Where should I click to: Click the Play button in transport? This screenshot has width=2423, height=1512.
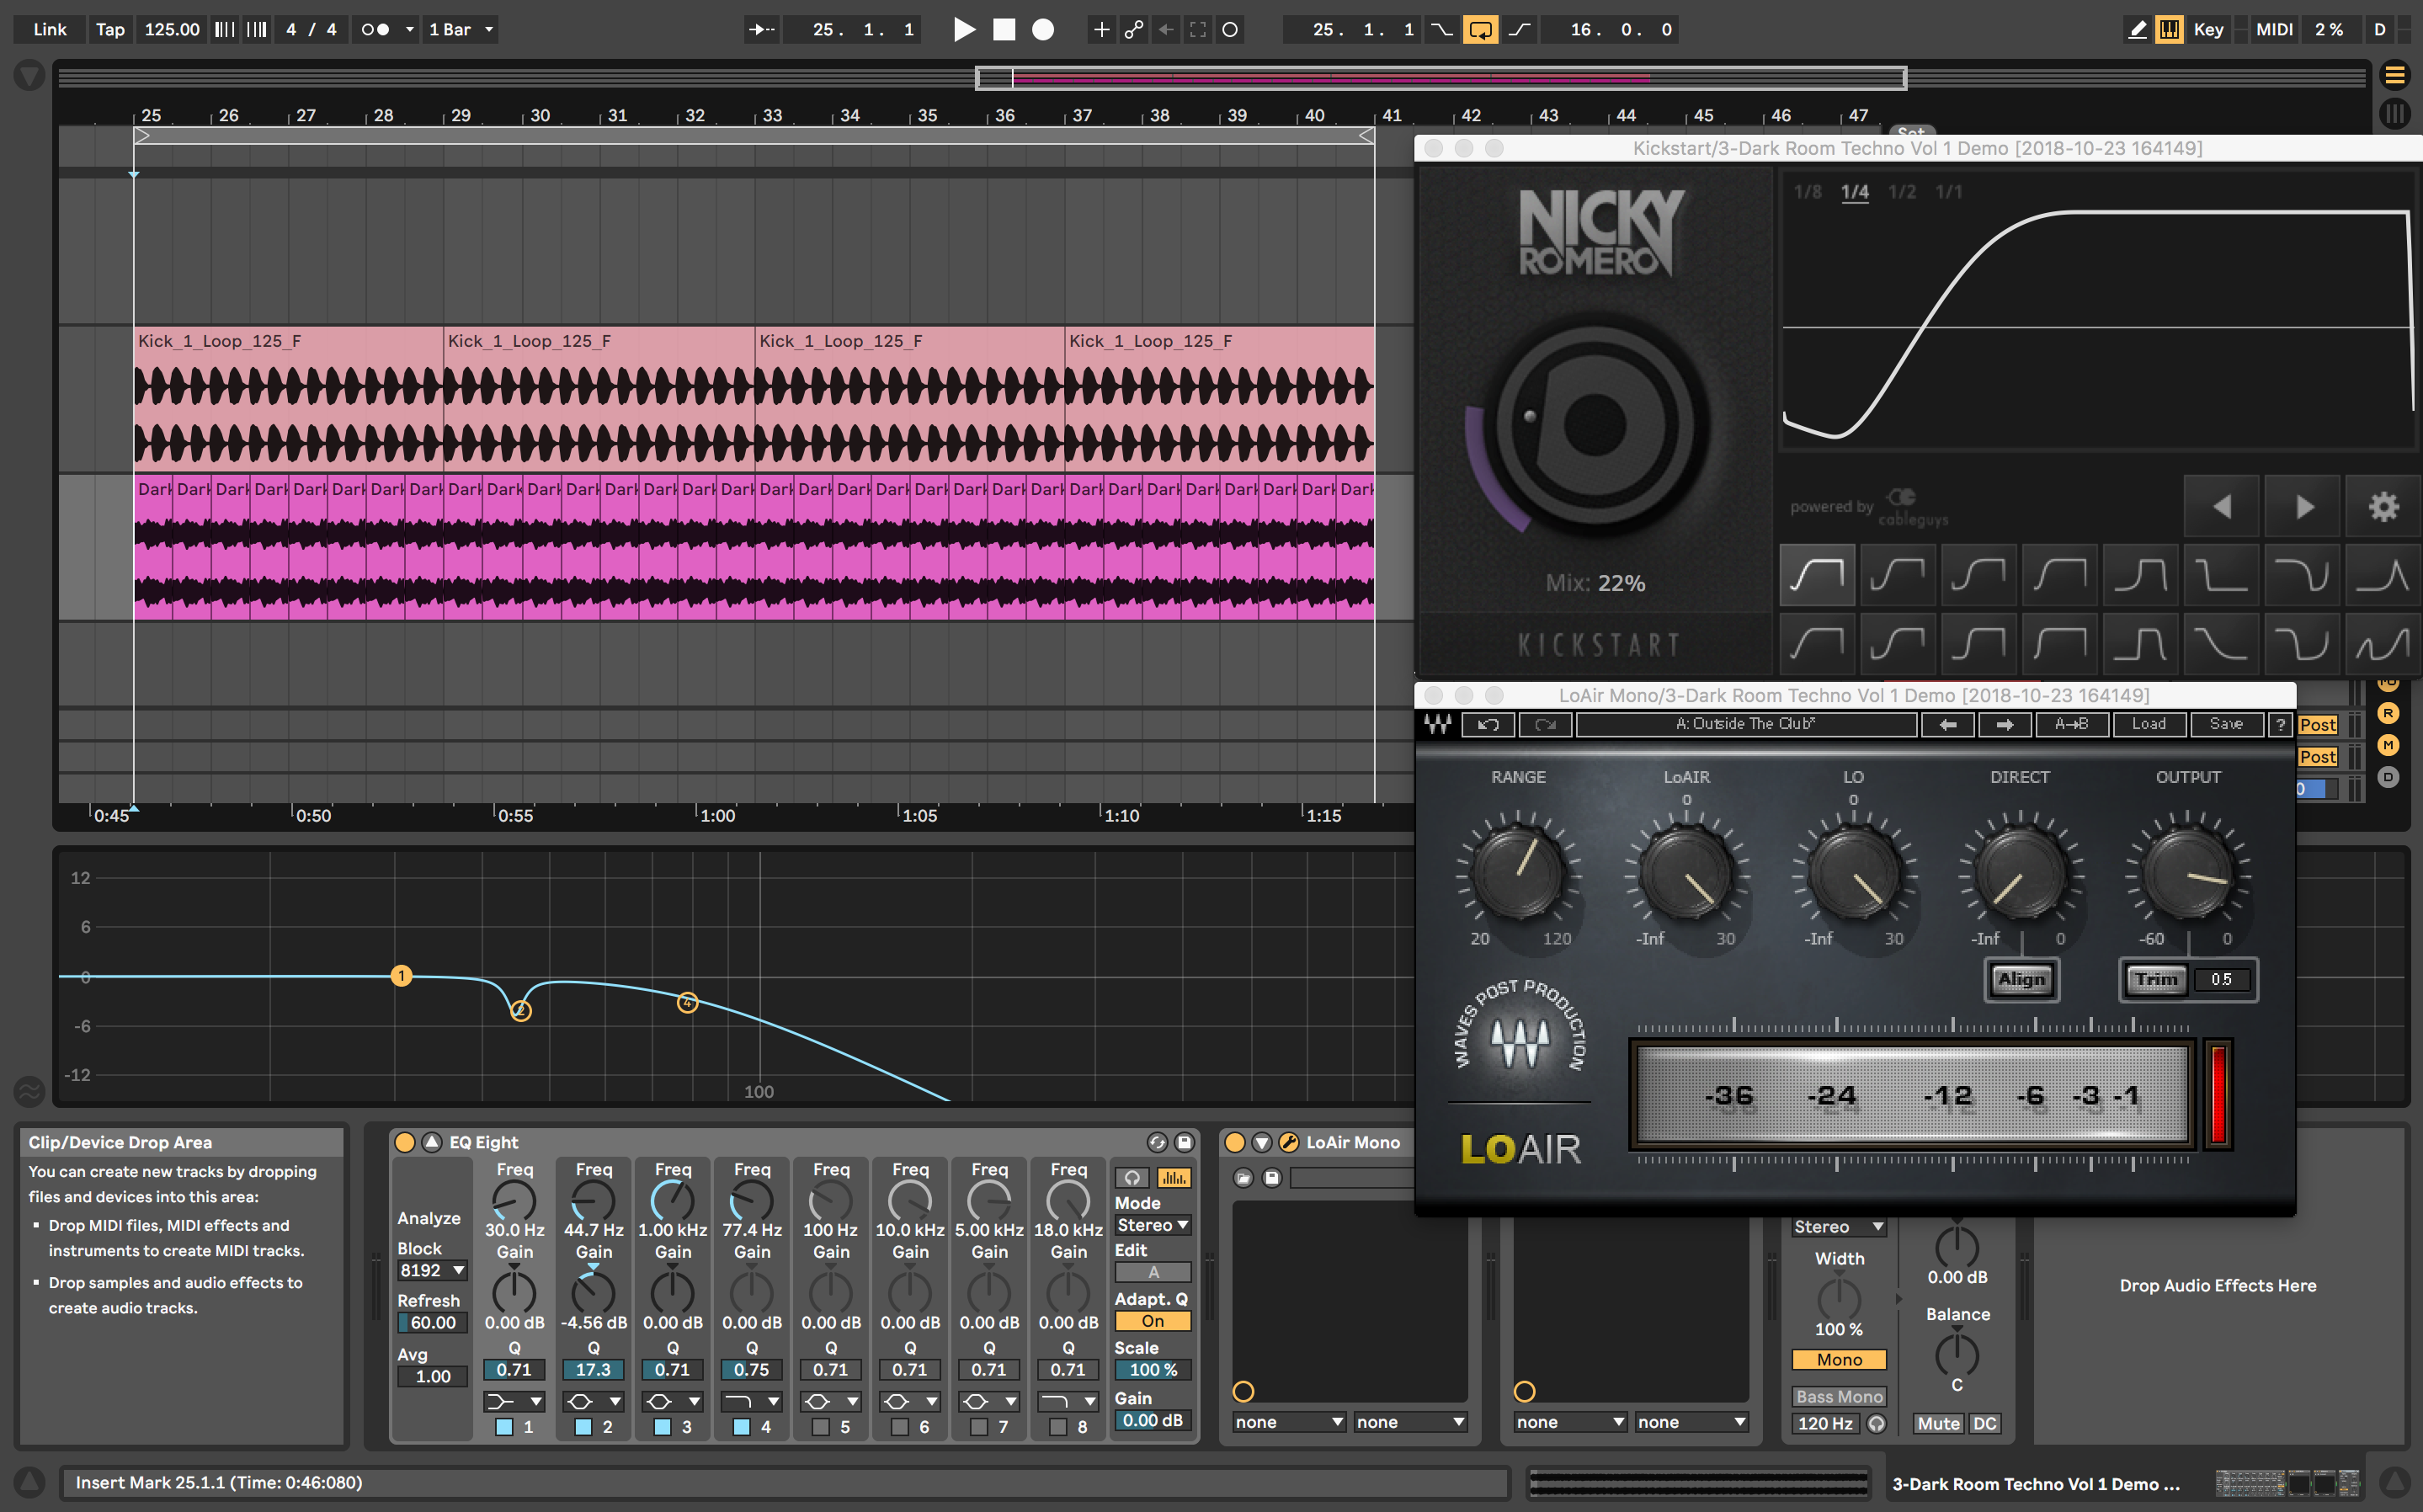(964, 29)
